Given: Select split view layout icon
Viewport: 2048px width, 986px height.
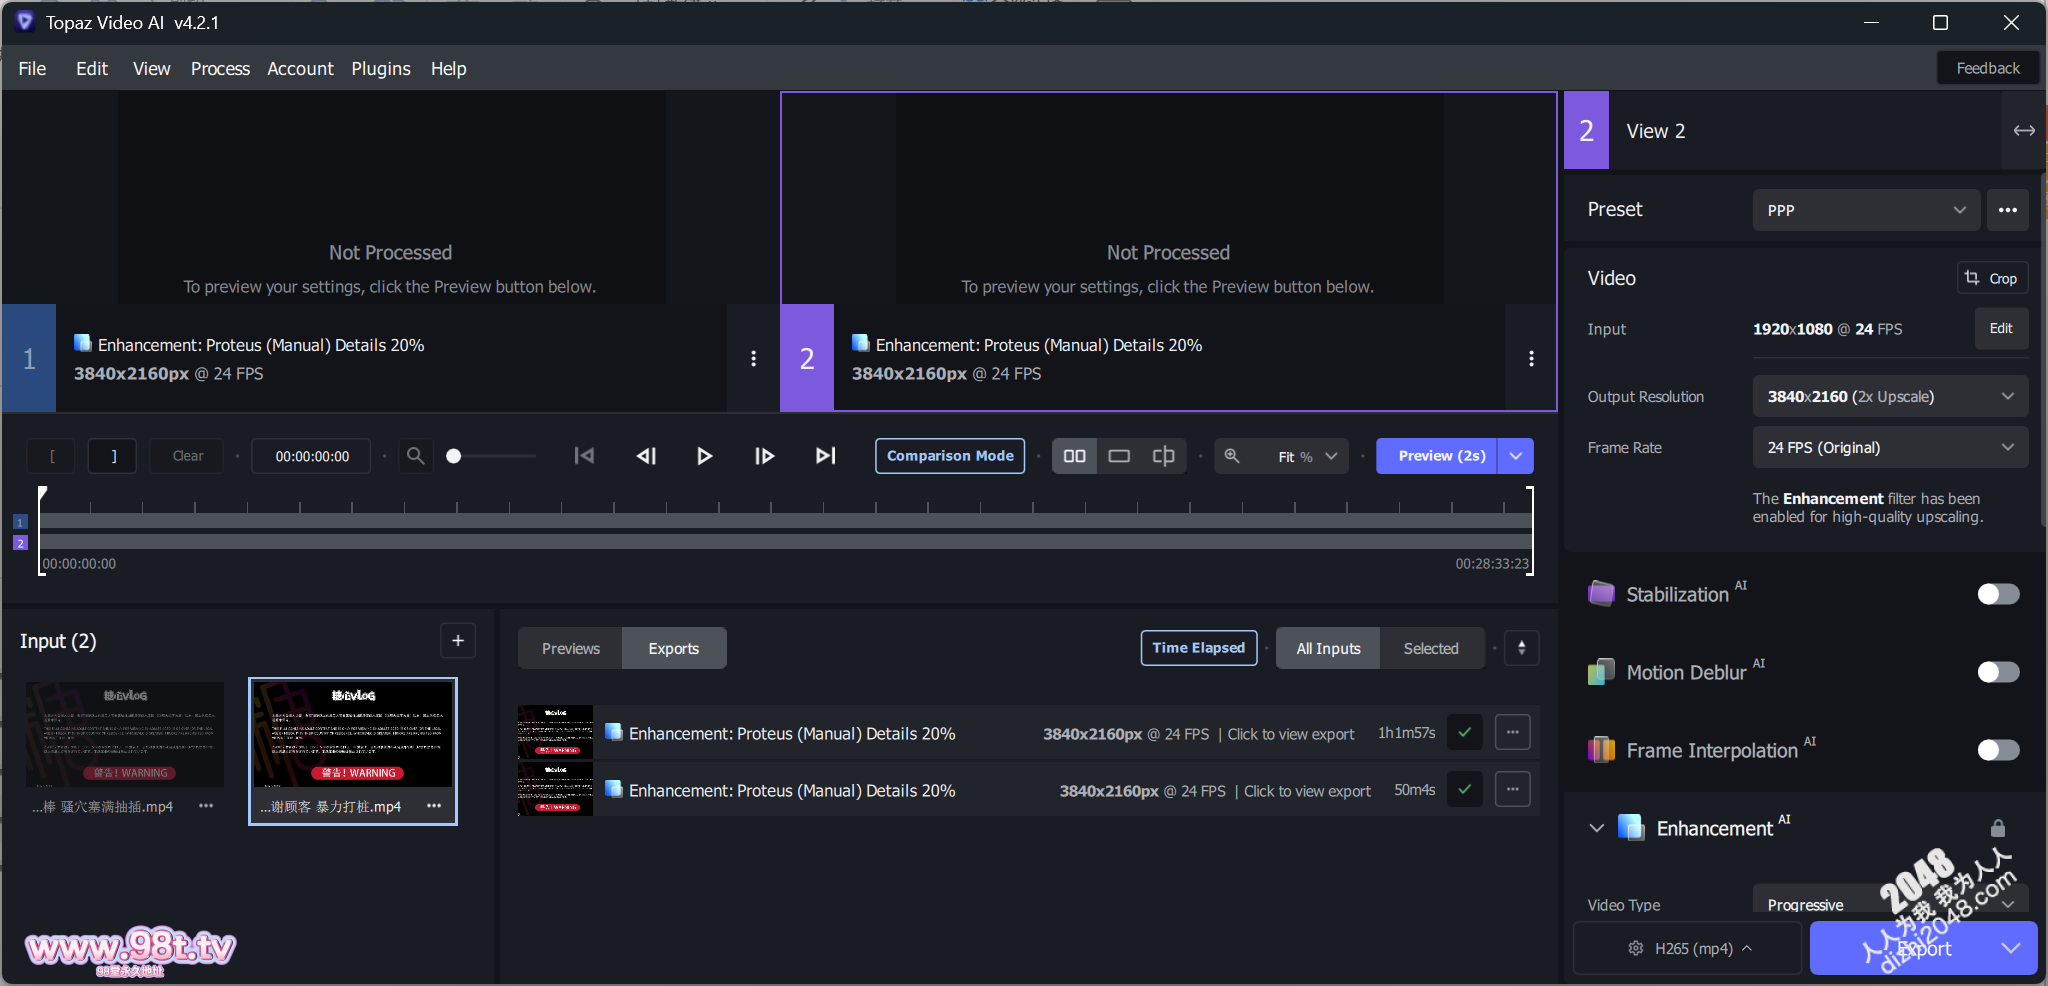Looking at the screenshot, I should (1163, 456).
